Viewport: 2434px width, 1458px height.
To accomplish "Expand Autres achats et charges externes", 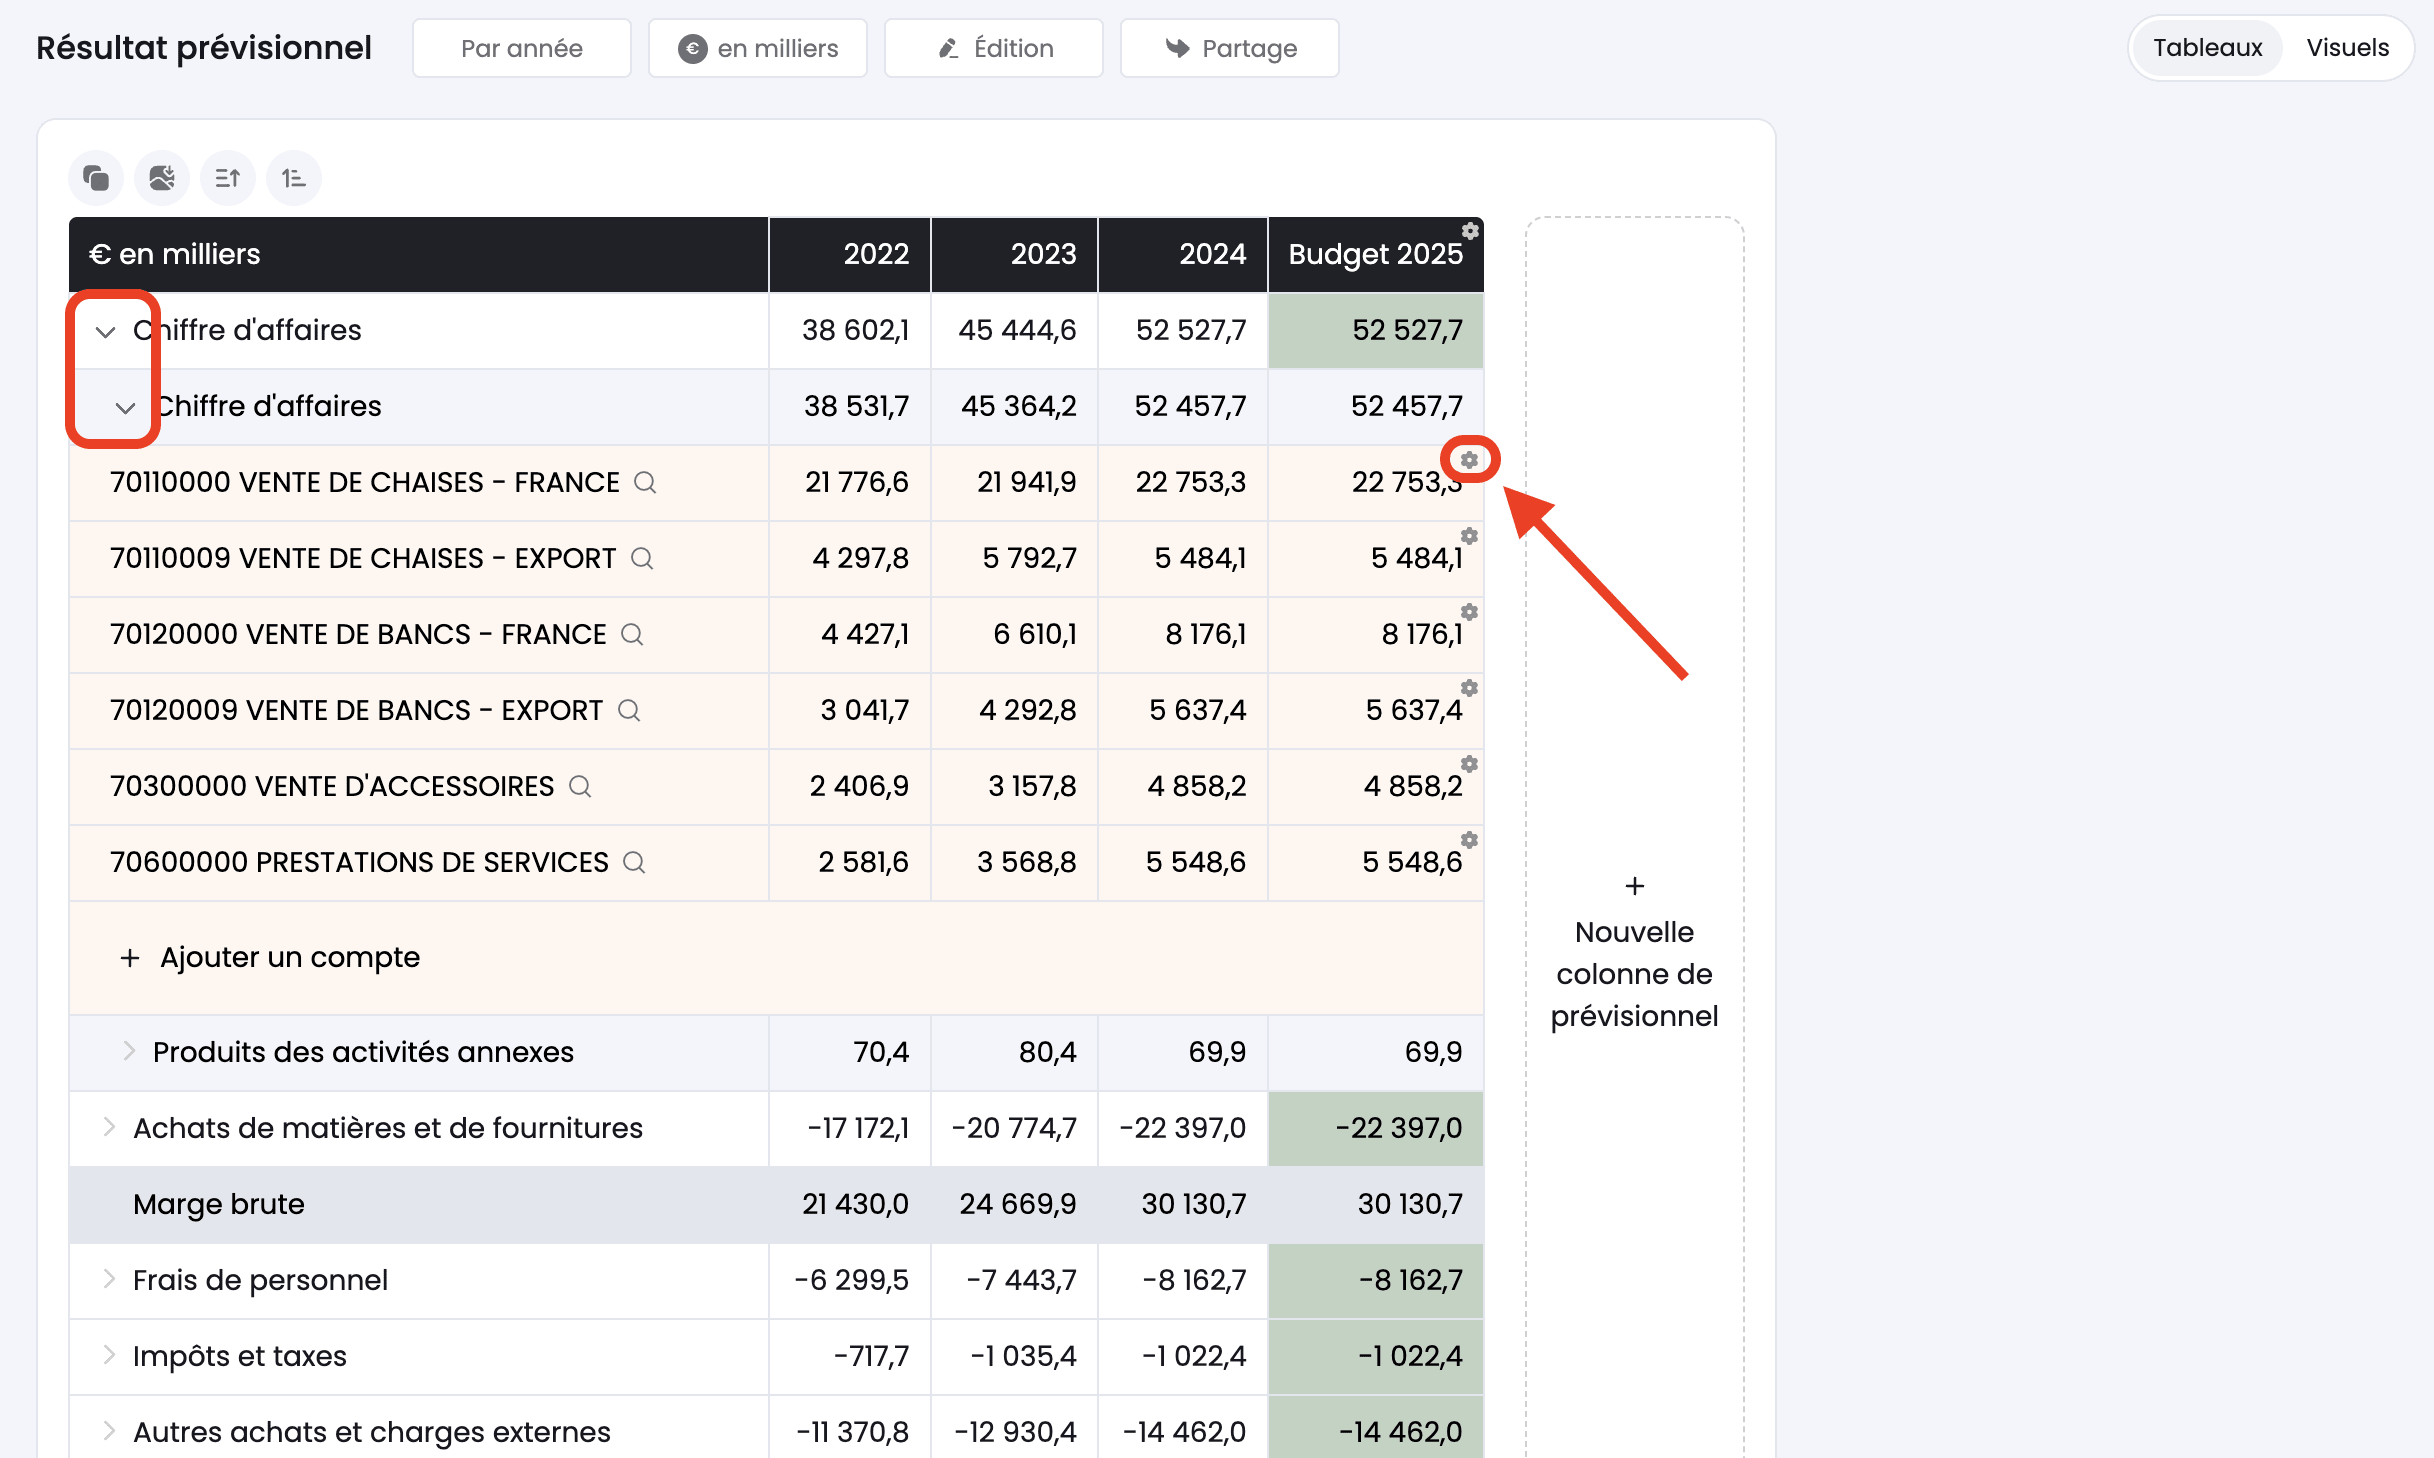I will [x=109, y=1430].
